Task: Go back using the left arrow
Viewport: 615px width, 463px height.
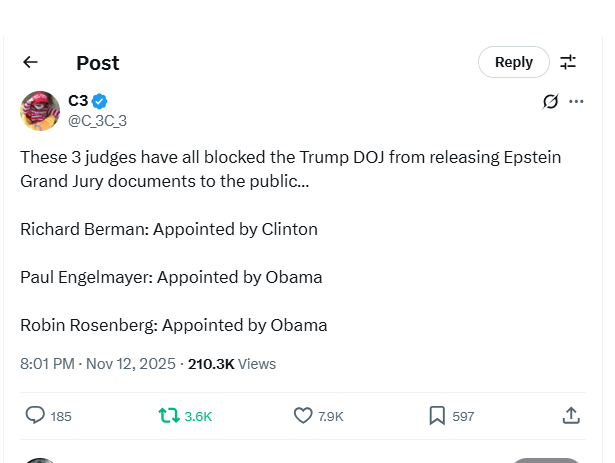Action: click(30, 62)
